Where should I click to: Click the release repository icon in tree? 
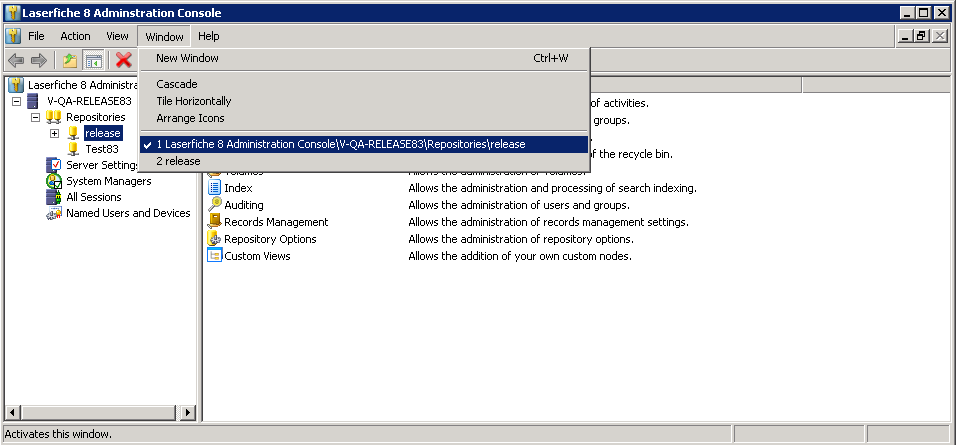pos(73,132)
